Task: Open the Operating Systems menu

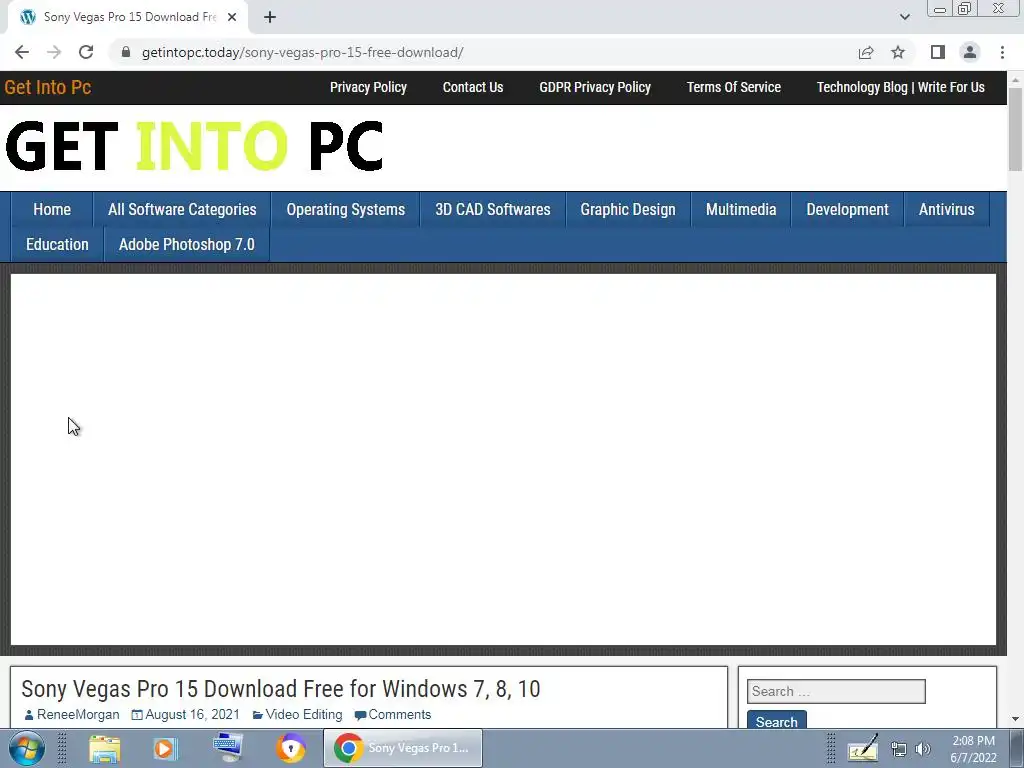Action: click(x=345, y=210)
